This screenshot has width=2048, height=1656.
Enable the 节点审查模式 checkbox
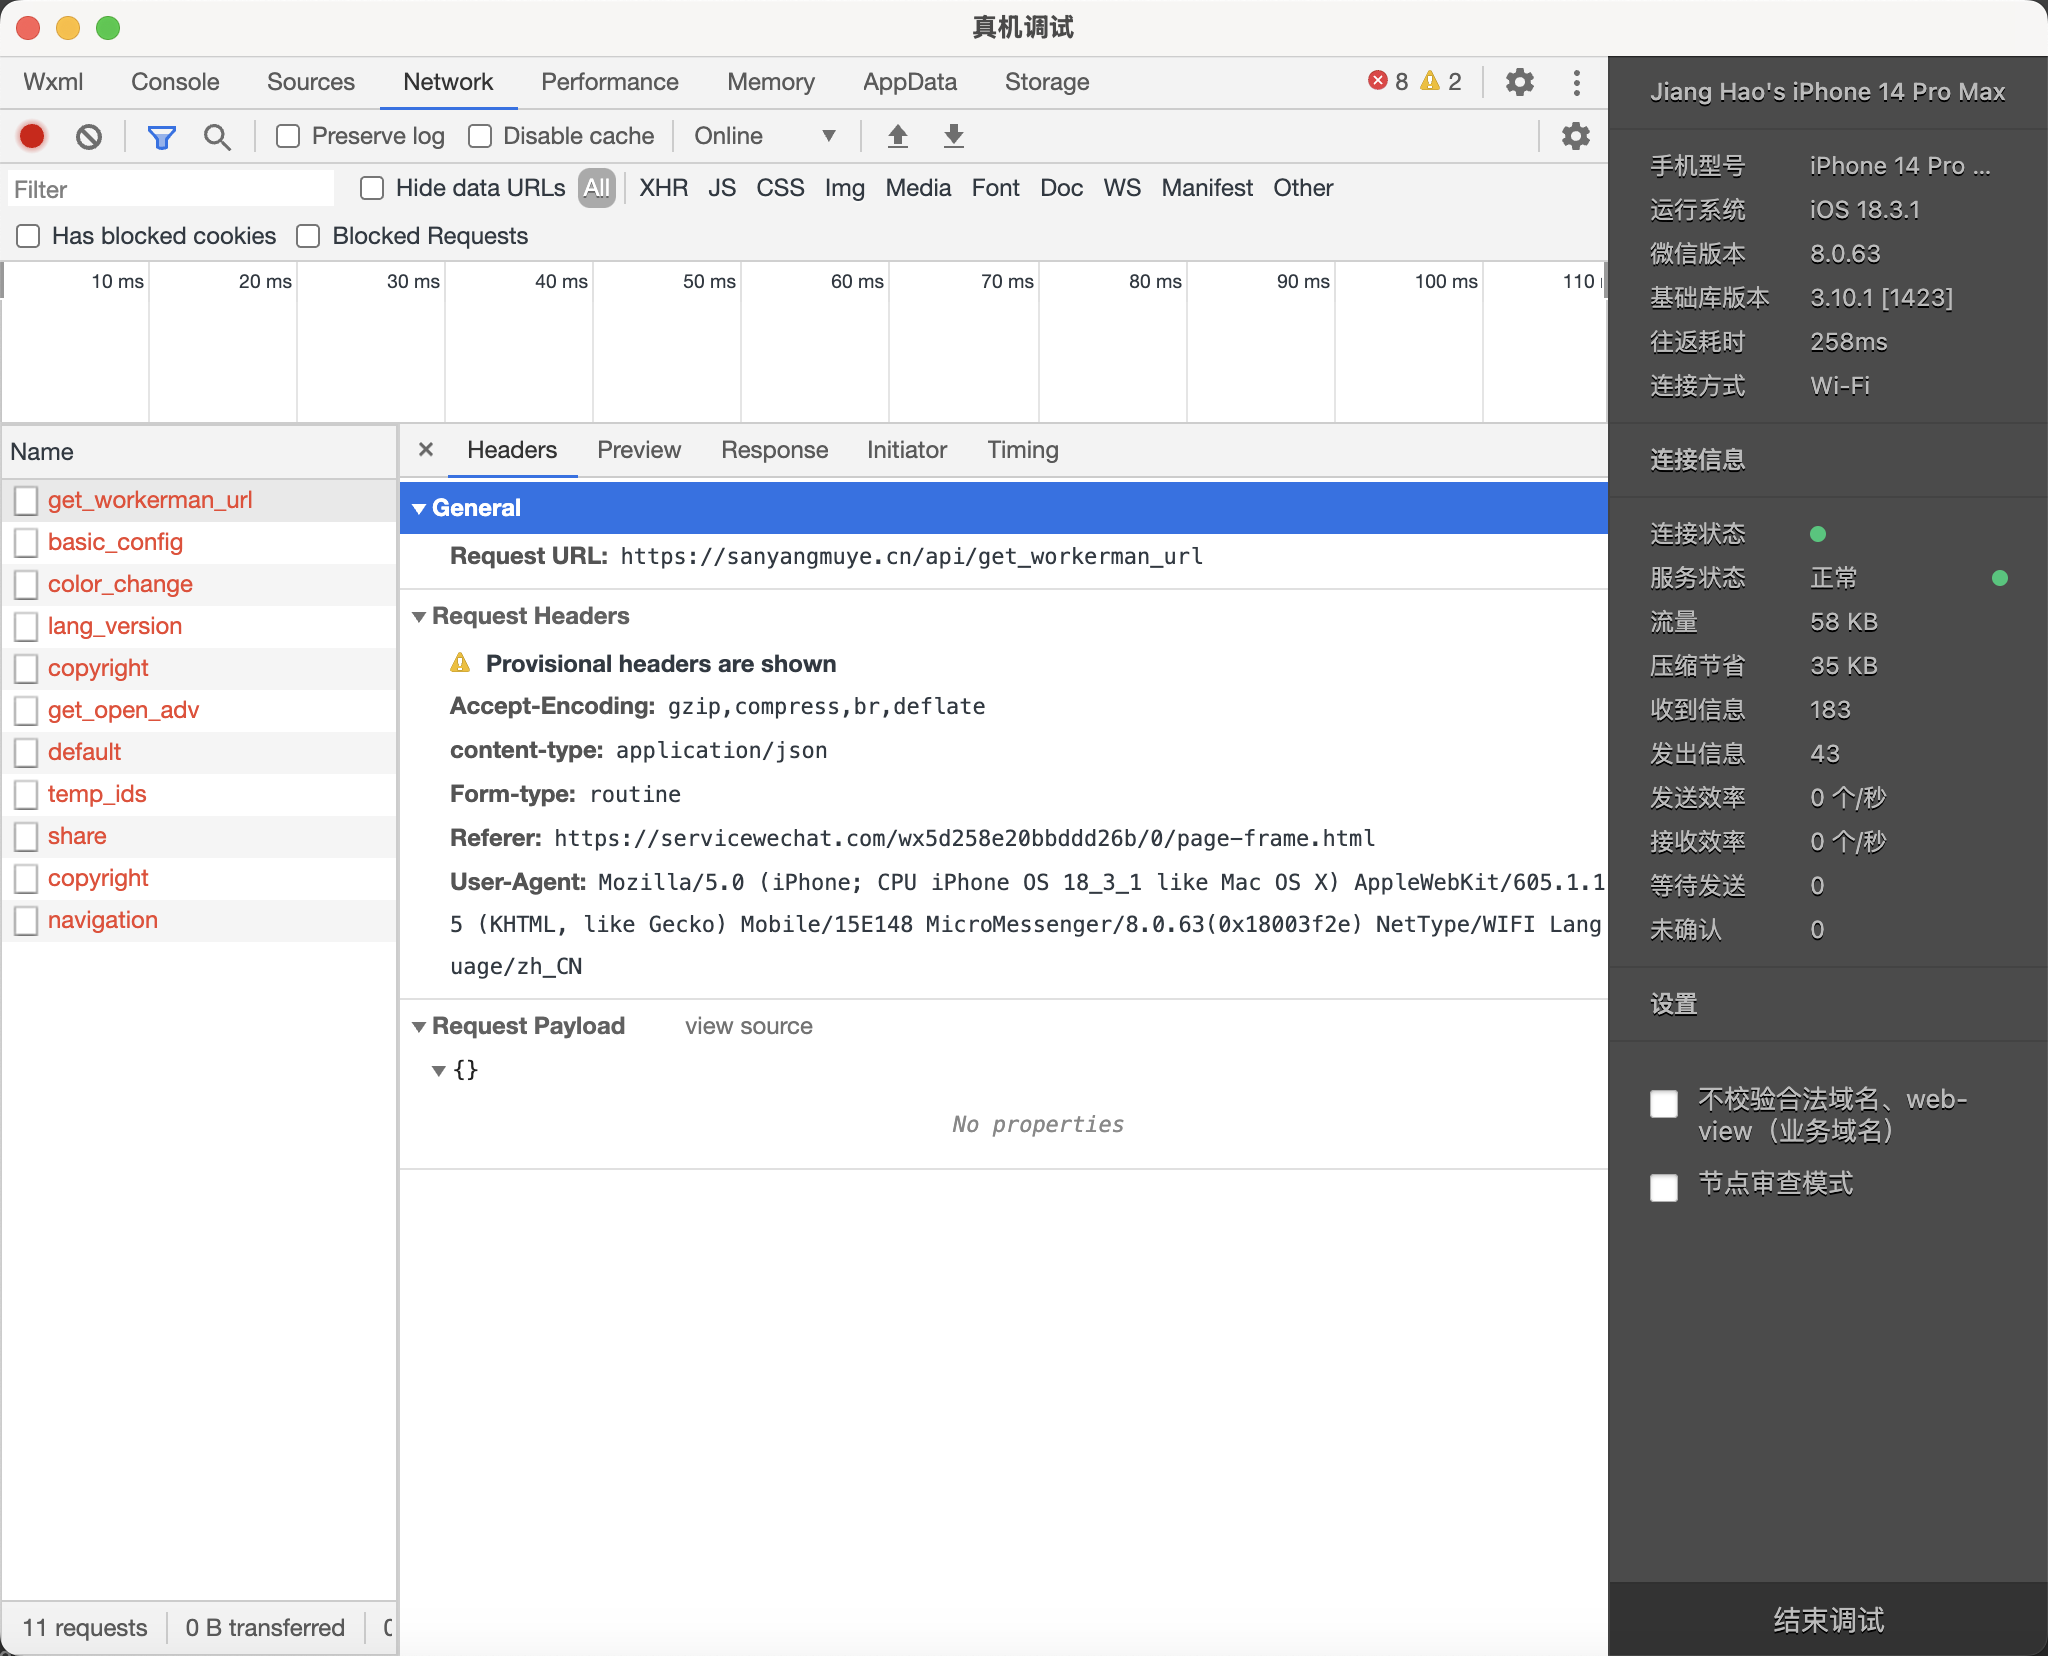1664,1188
